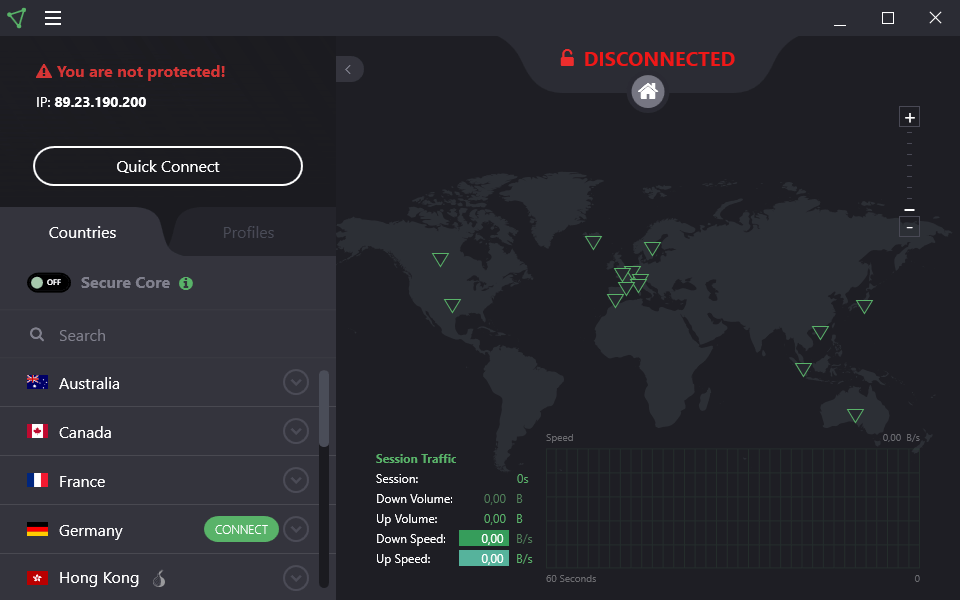Click the 'Up Volume:' label
The height and width of the screenshot is (600, 960).
coord(407,519)
